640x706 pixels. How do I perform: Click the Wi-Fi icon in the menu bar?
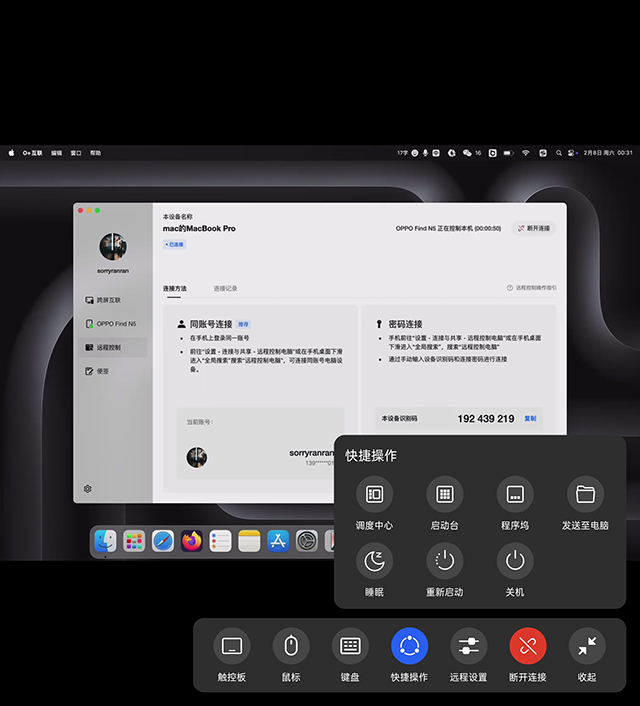click(x=526, y=153)
